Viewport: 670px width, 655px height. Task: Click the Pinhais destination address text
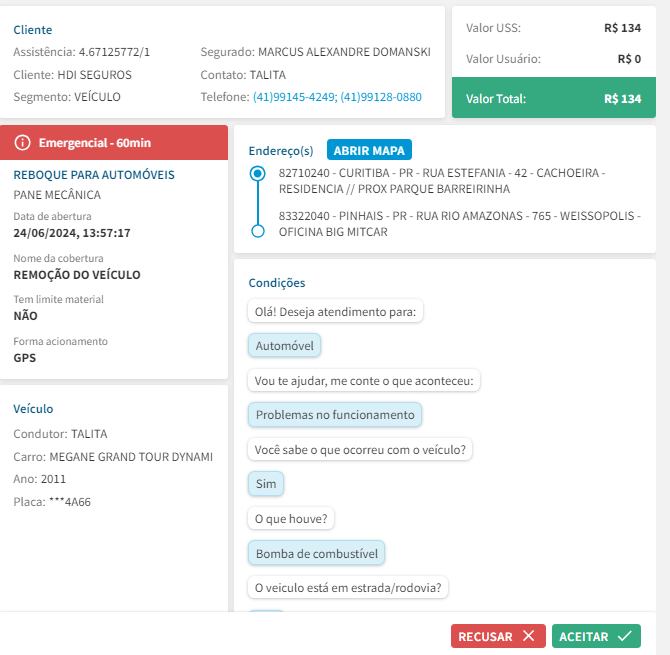[445, 224]
